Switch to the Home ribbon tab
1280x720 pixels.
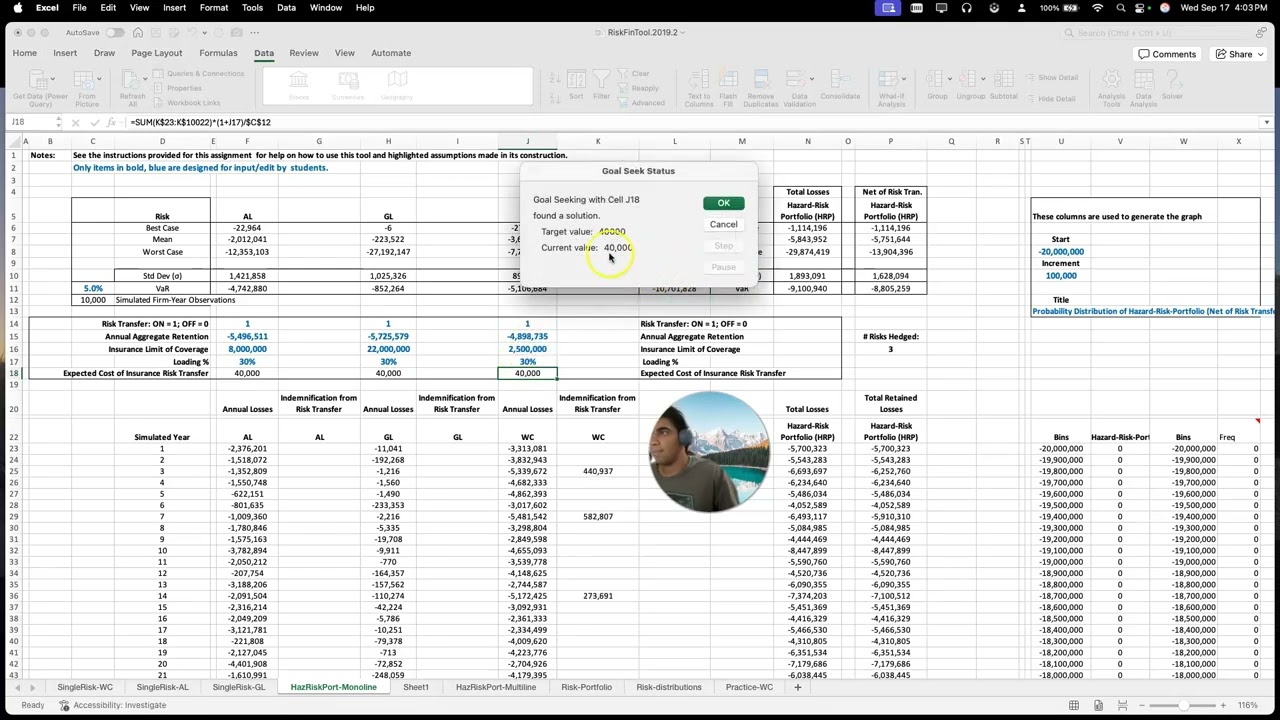25,53
